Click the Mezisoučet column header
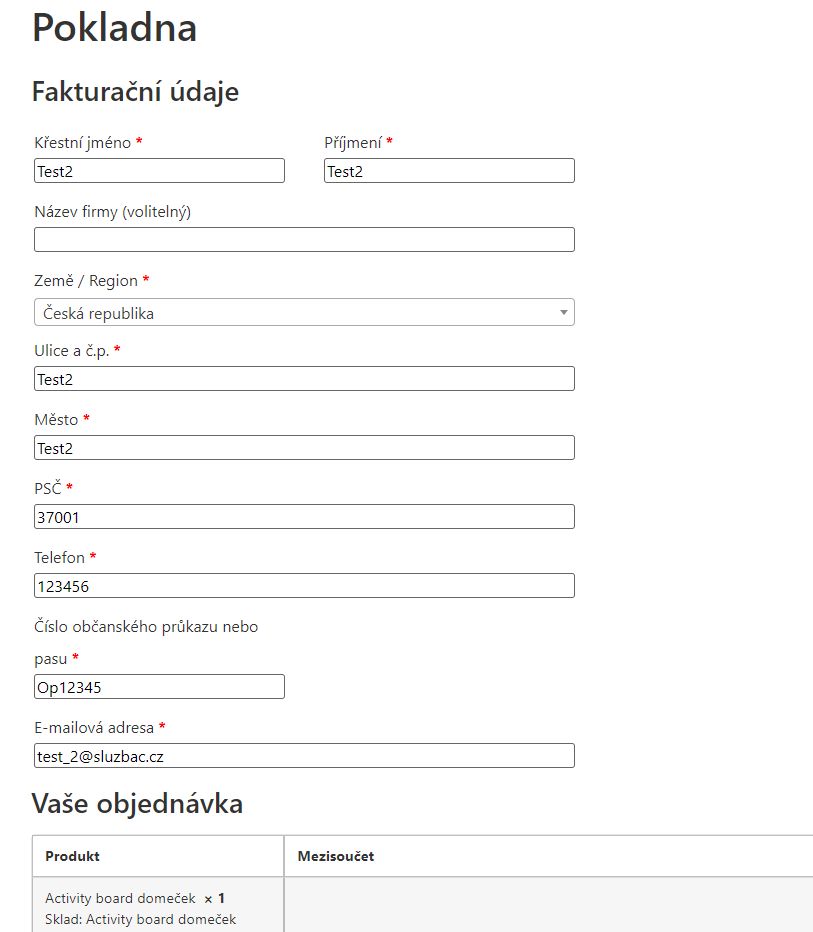Viewport: 813px width, 932px height. click(336, 857)
